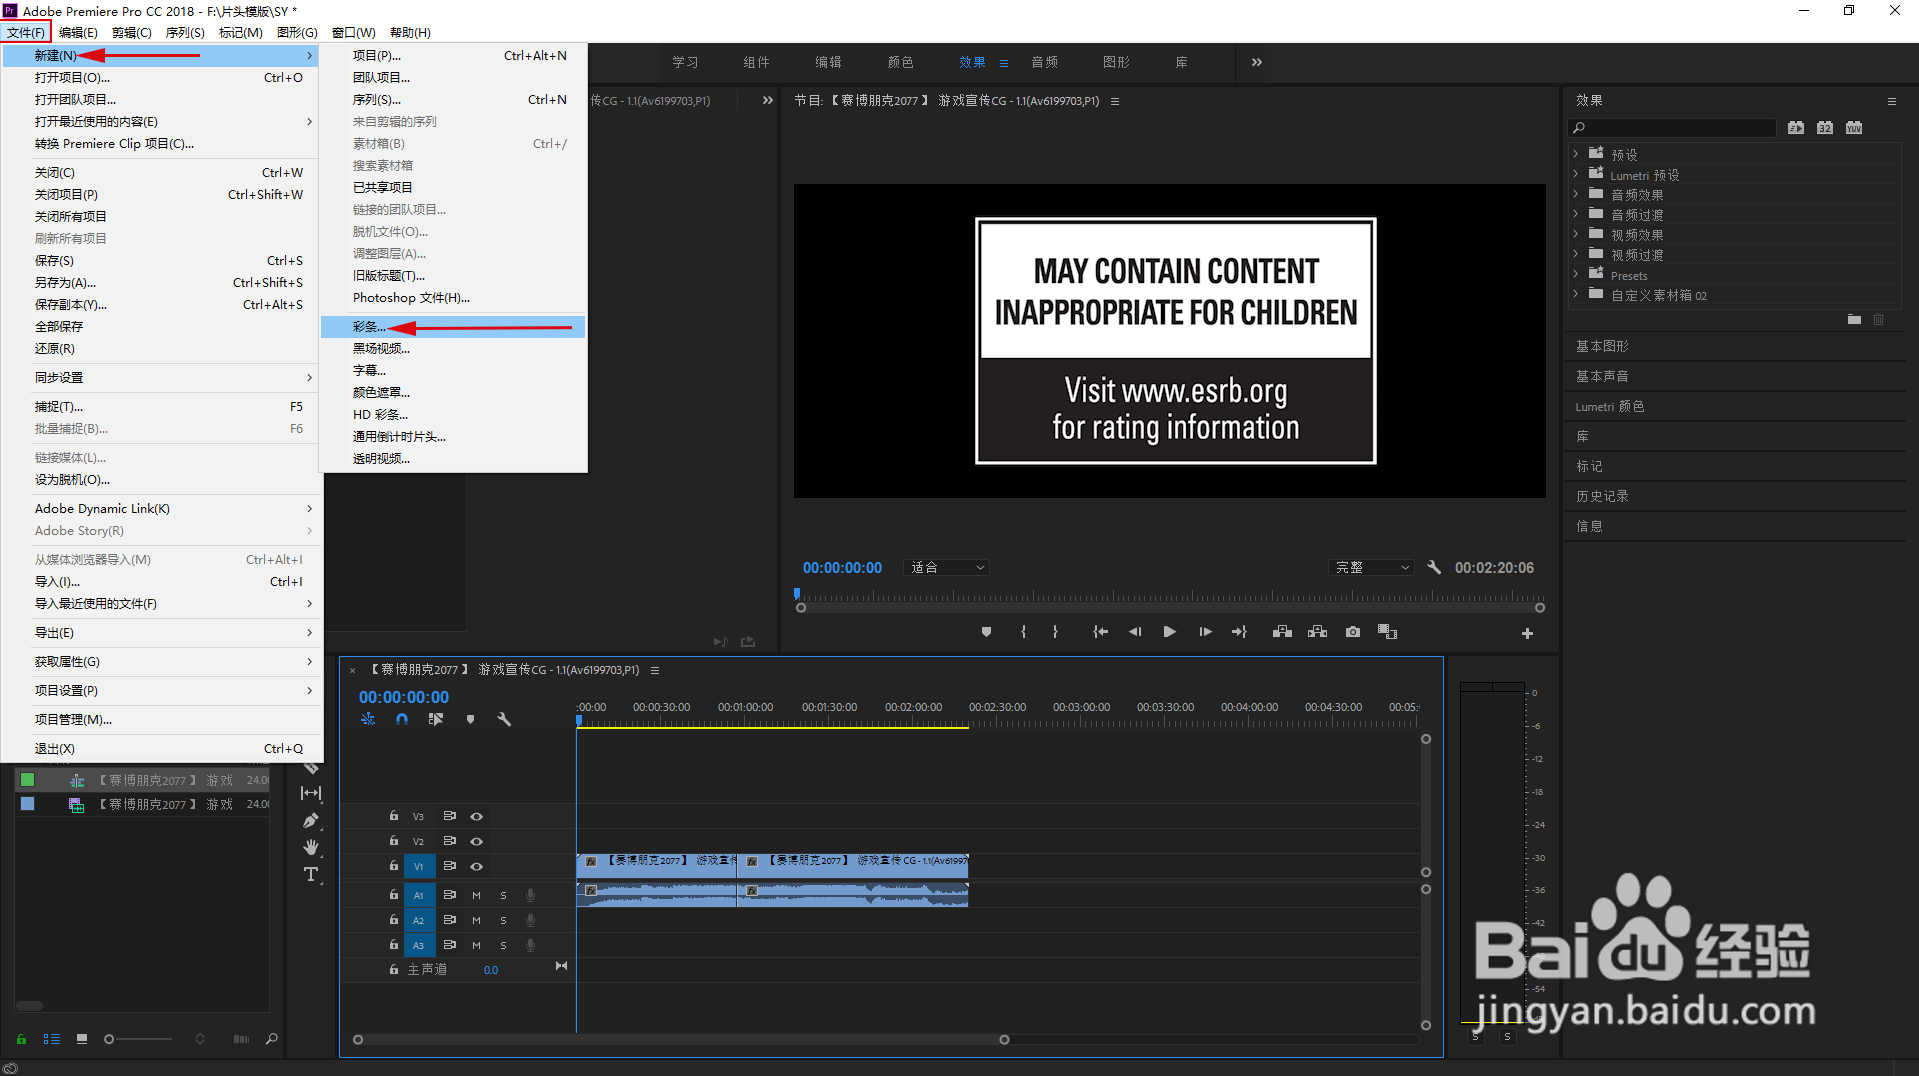This screenshot has height=1076, width=1919.
Task: Add a marker from the timeline header
Action: click(470, 719)
